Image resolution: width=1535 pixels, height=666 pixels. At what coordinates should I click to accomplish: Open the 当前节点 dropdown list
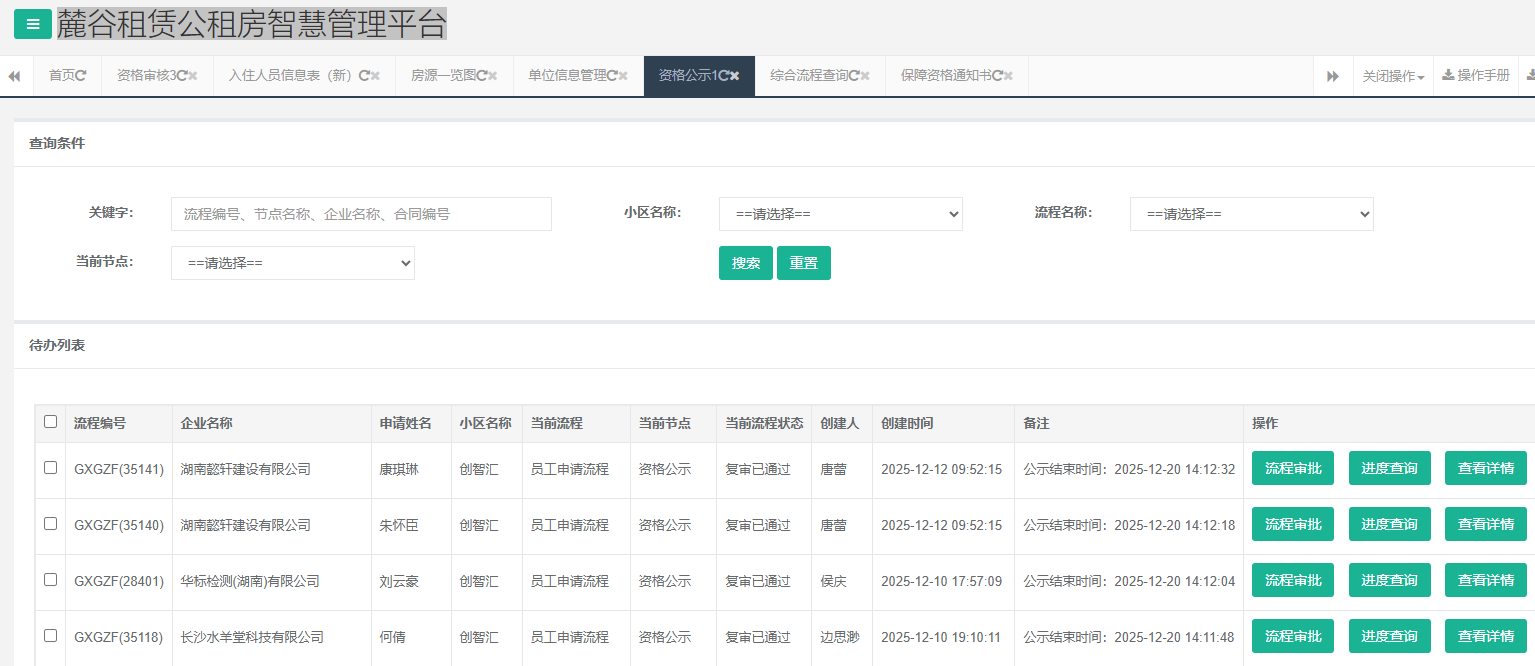[292, 263]
